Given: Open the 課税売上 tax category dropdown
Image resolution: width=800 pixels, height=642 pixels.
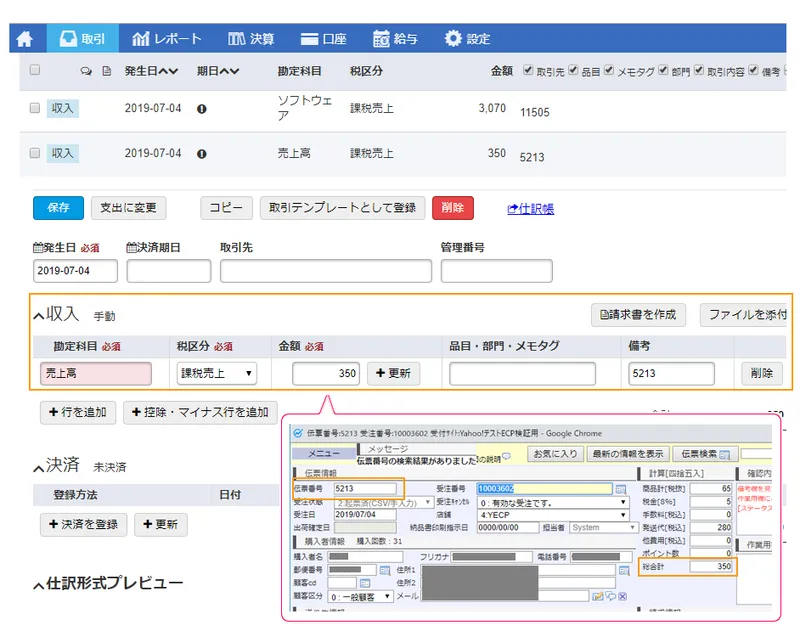Looking at the screenshot, I should (217, 373).
